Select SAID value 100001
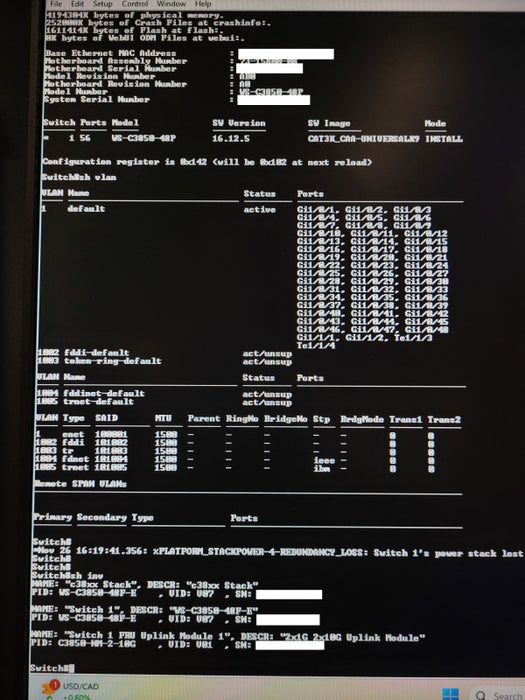The image size is (525, 700). click(x=111, y=434)
